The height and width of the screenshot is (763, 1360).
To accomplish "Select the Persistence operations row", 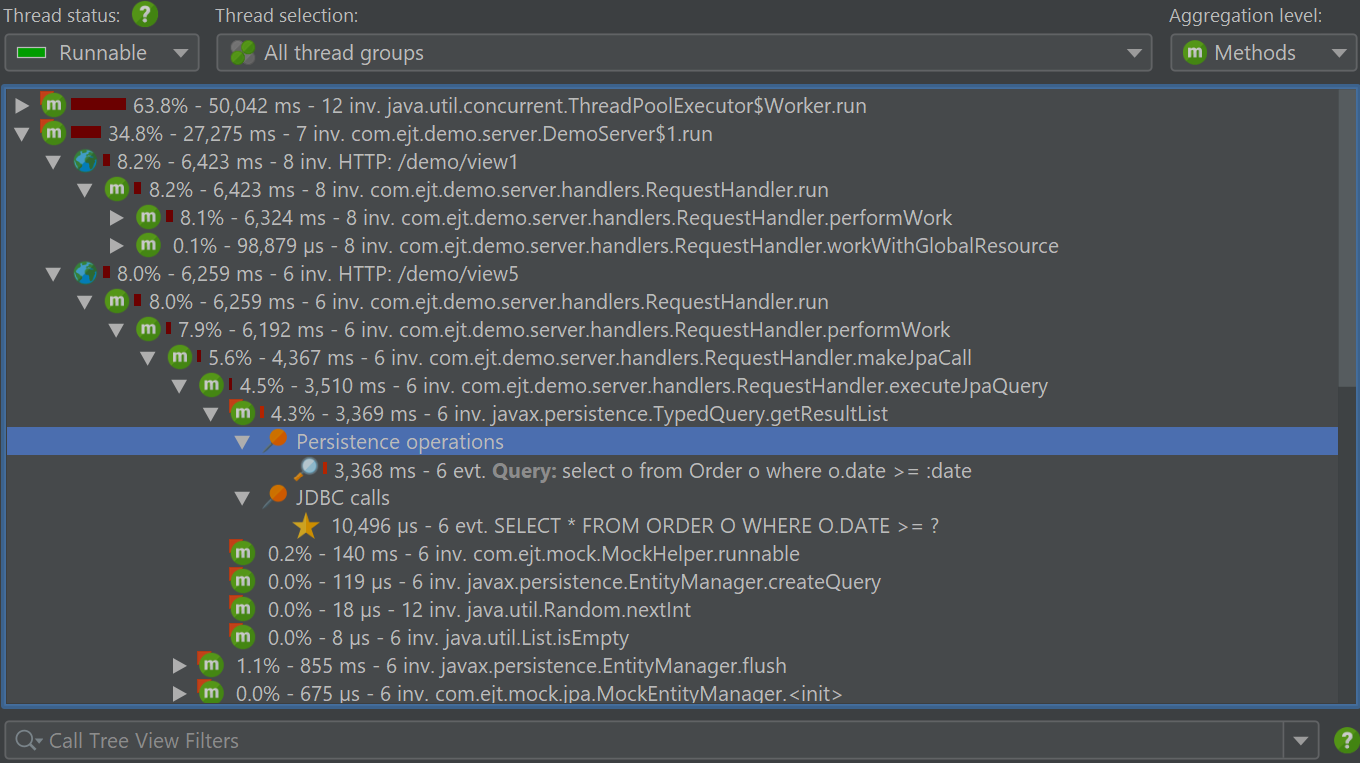I will pos(672,441).
